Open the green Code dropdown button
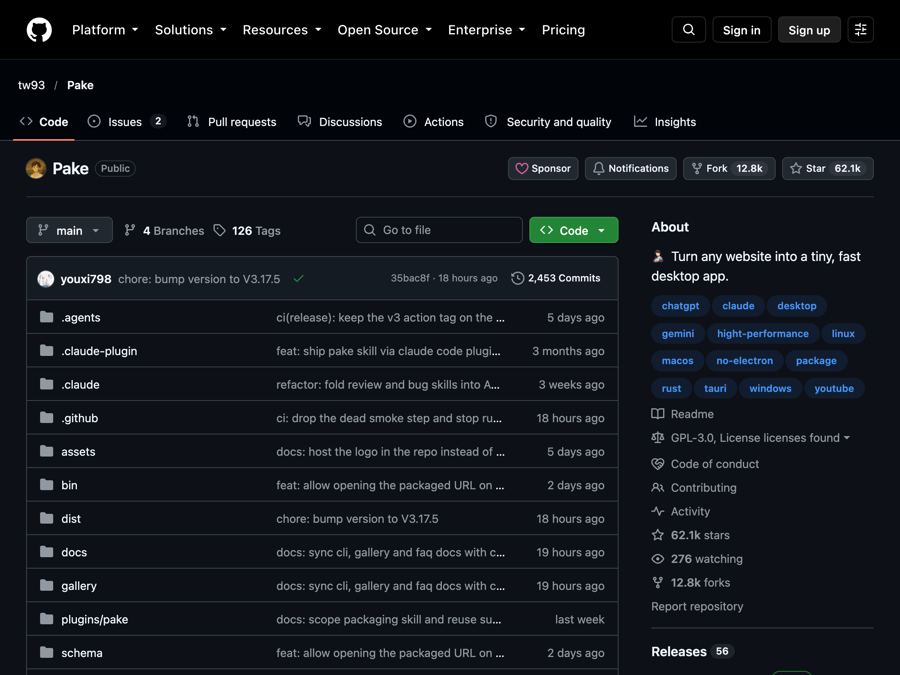The width and height of the screenshot is (900, 675). 573,230
